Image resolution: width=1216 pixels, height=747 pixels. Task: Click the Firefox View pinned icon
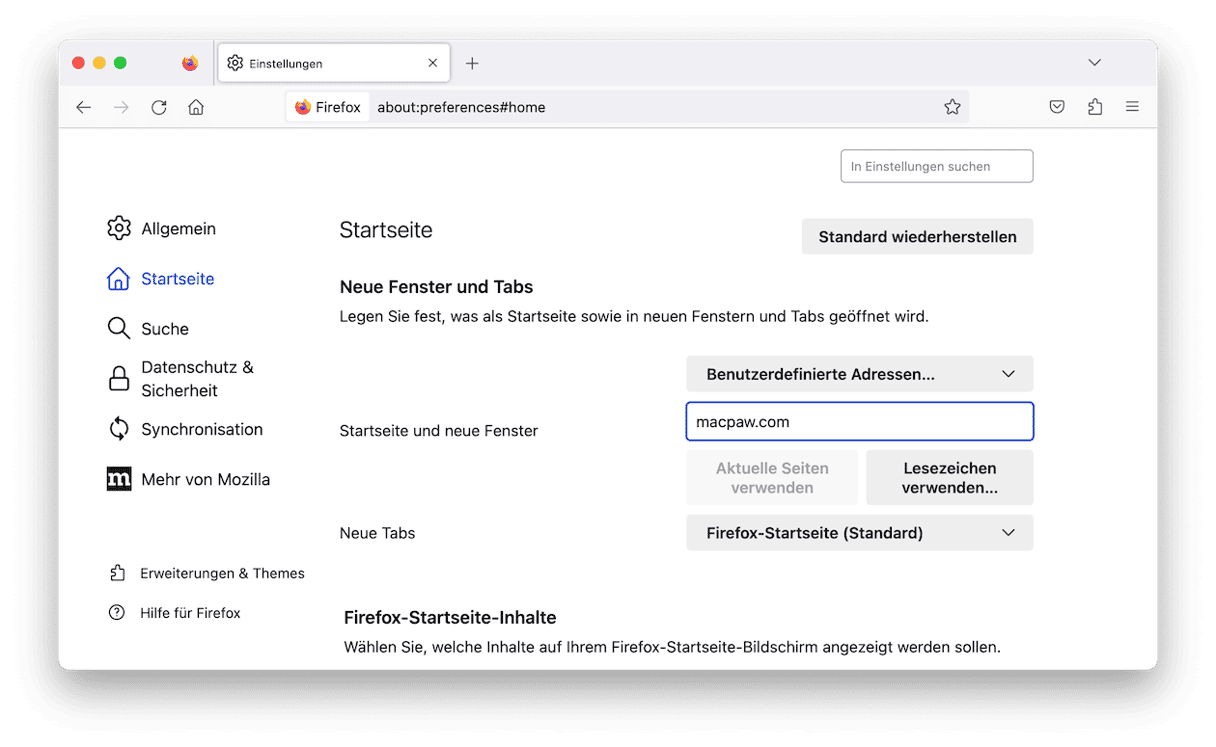[190, 63]
